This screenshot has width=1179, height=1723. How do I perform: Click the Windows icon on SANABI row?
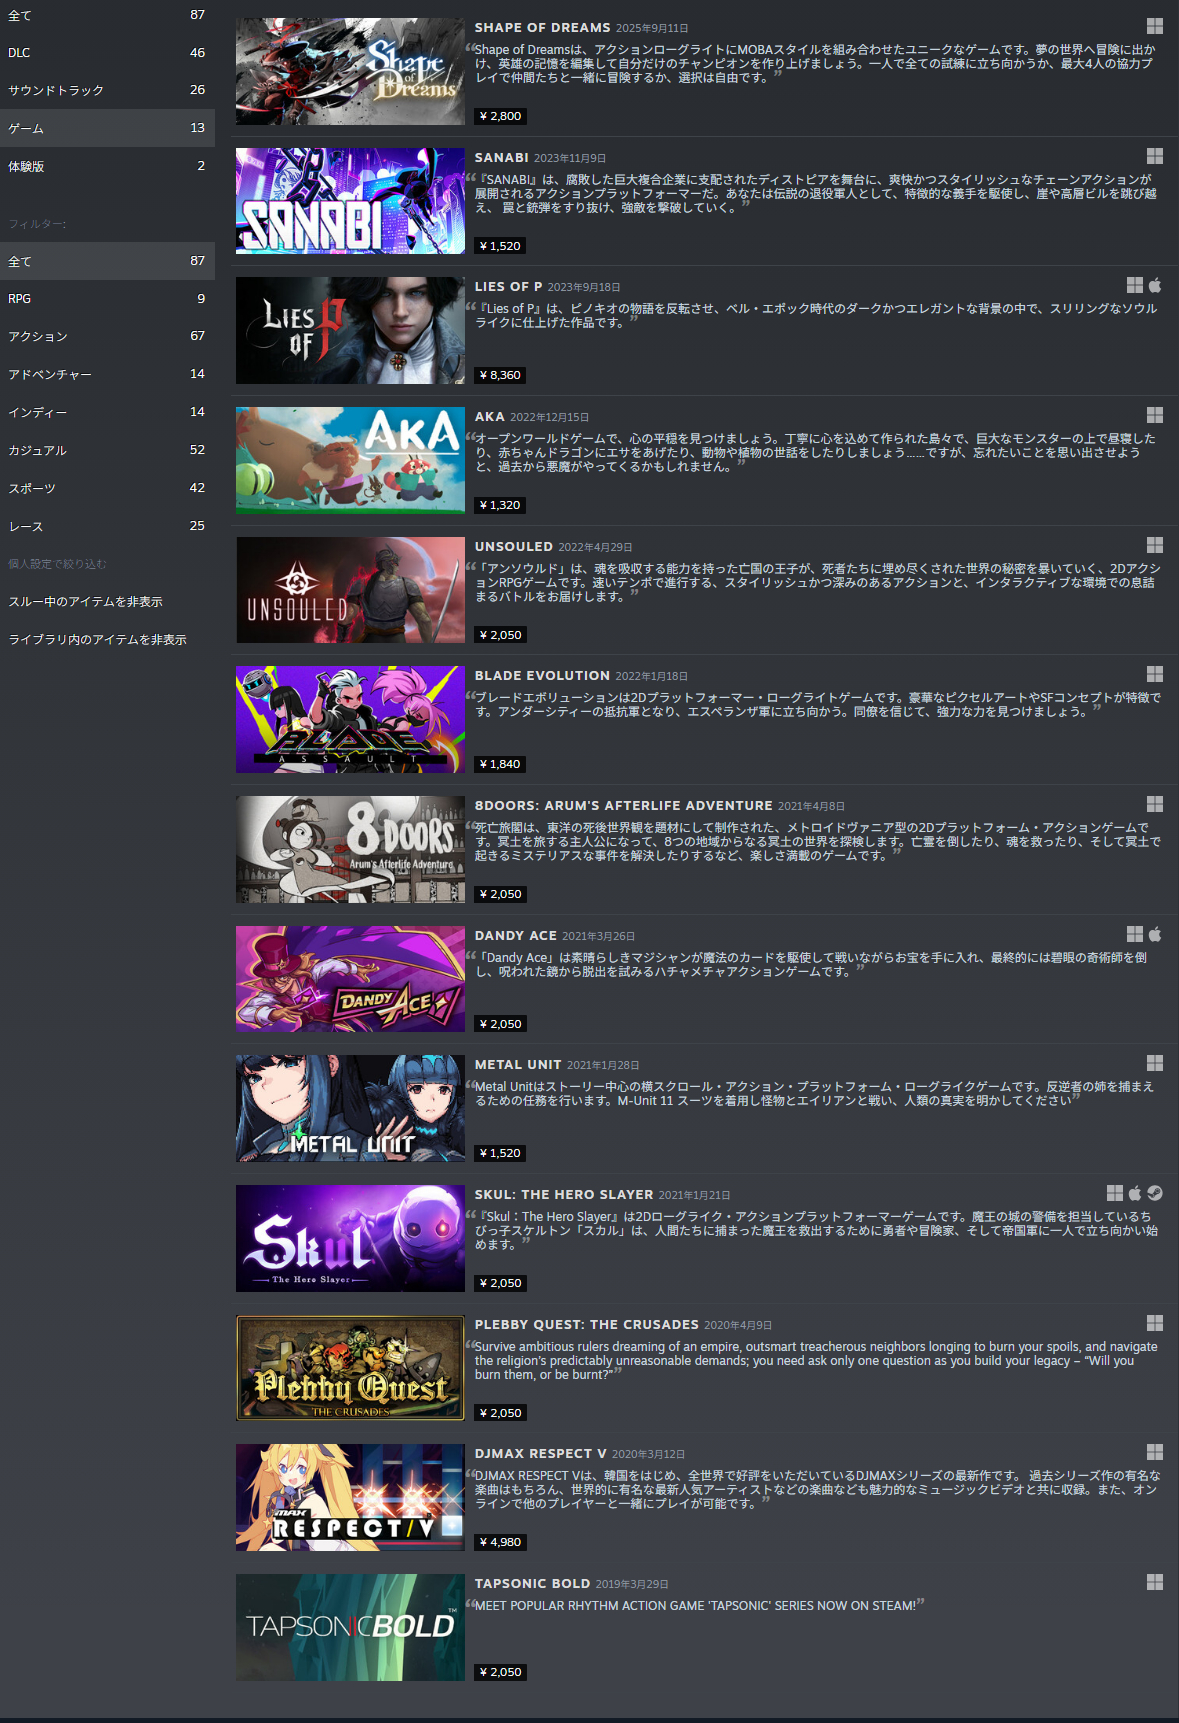[x=1154, y=156]
